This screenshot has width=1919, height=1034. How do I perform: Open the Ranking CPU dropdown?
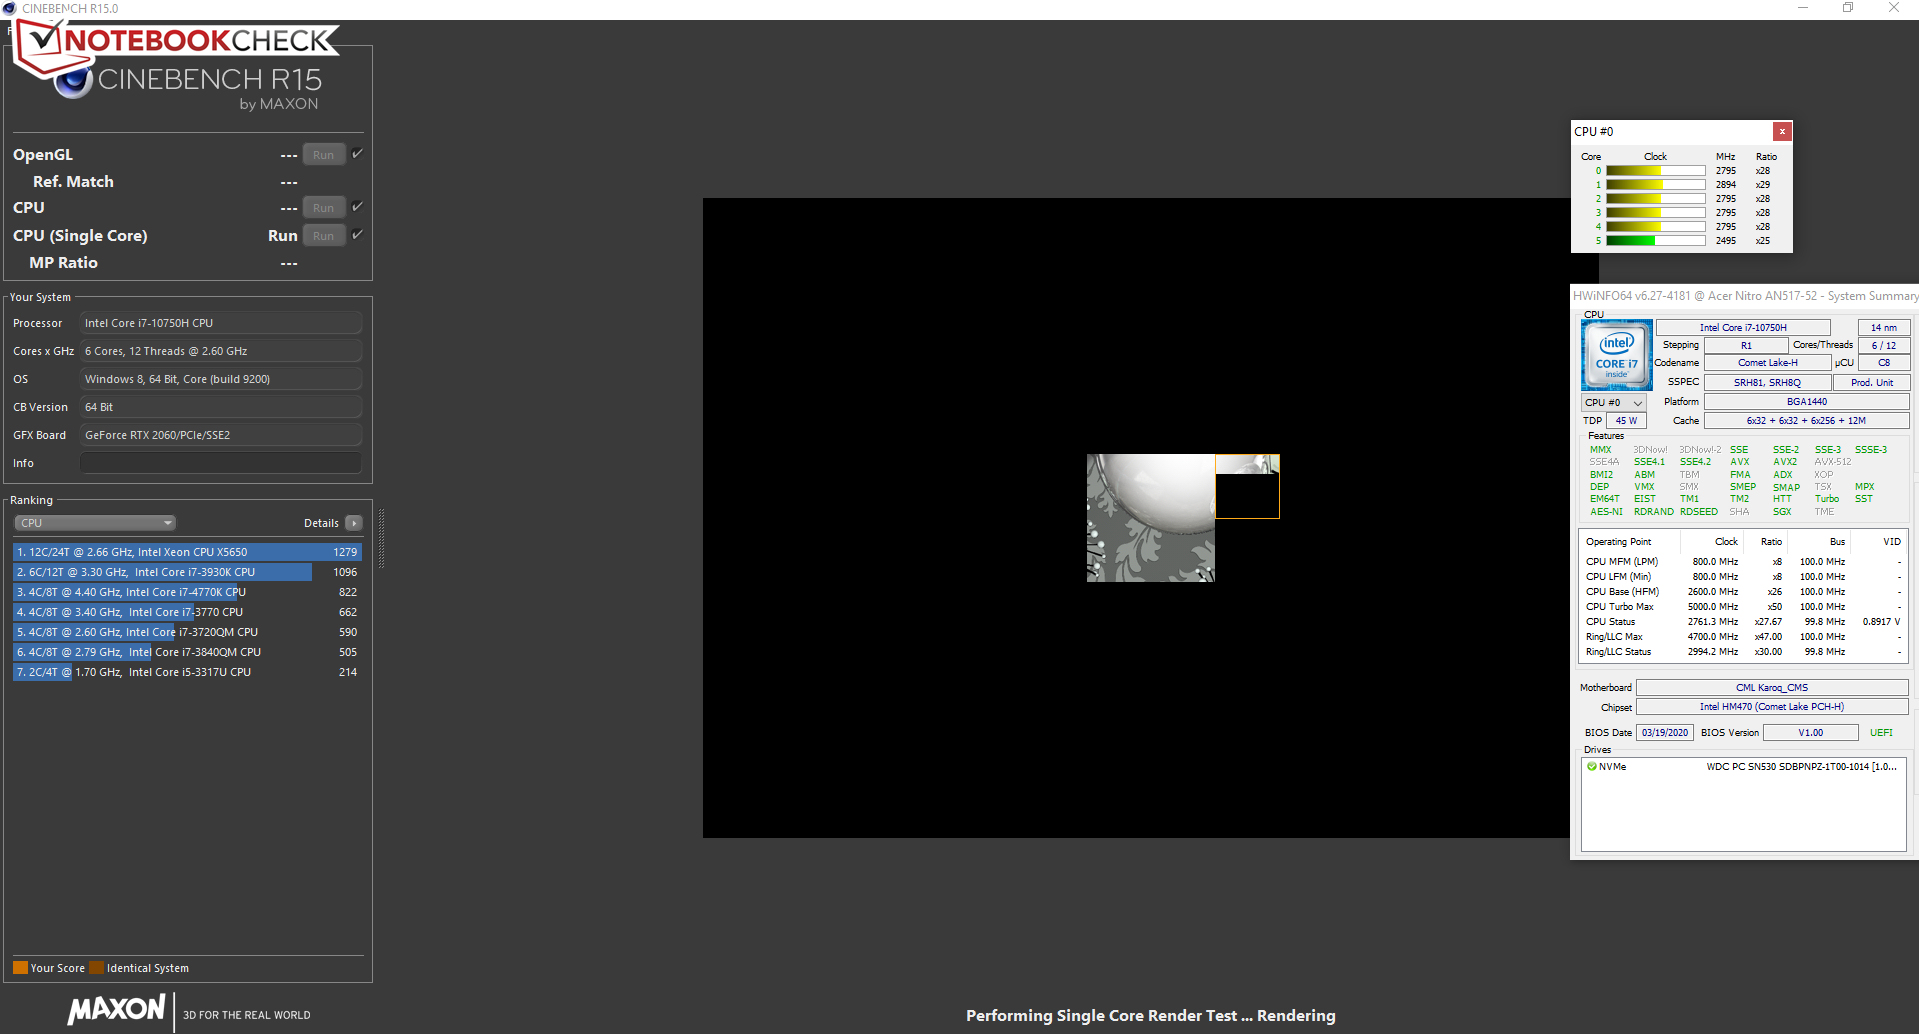pyautogui.click(x=95, y=523)
